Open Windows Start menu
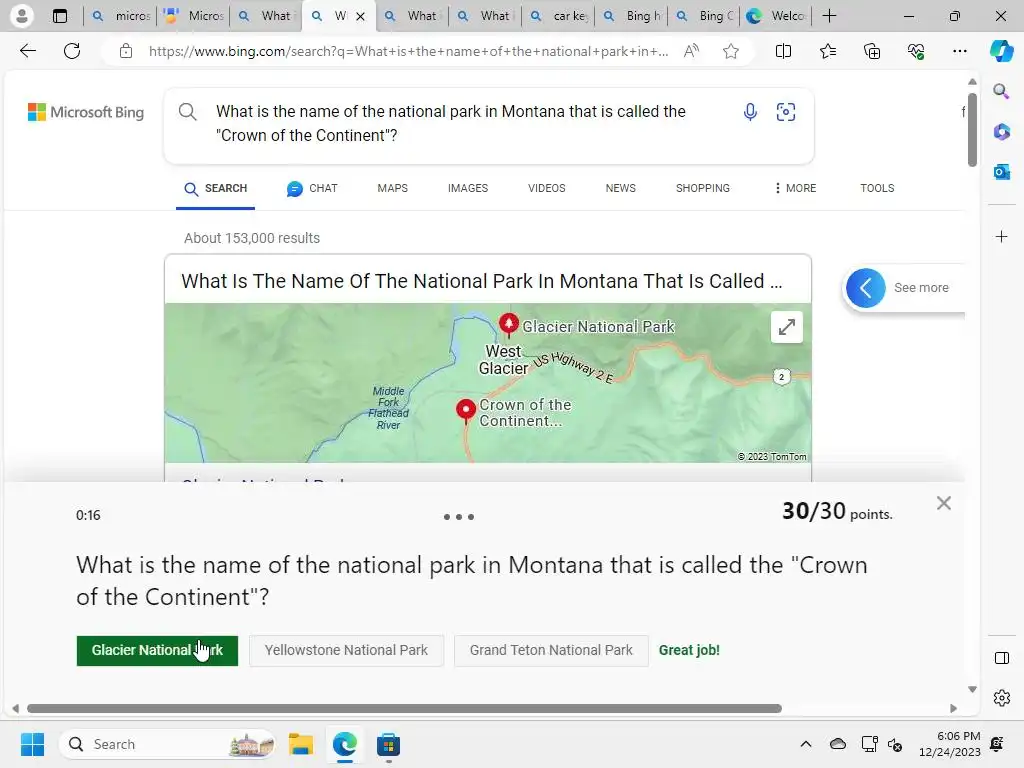 click(32, 744)
